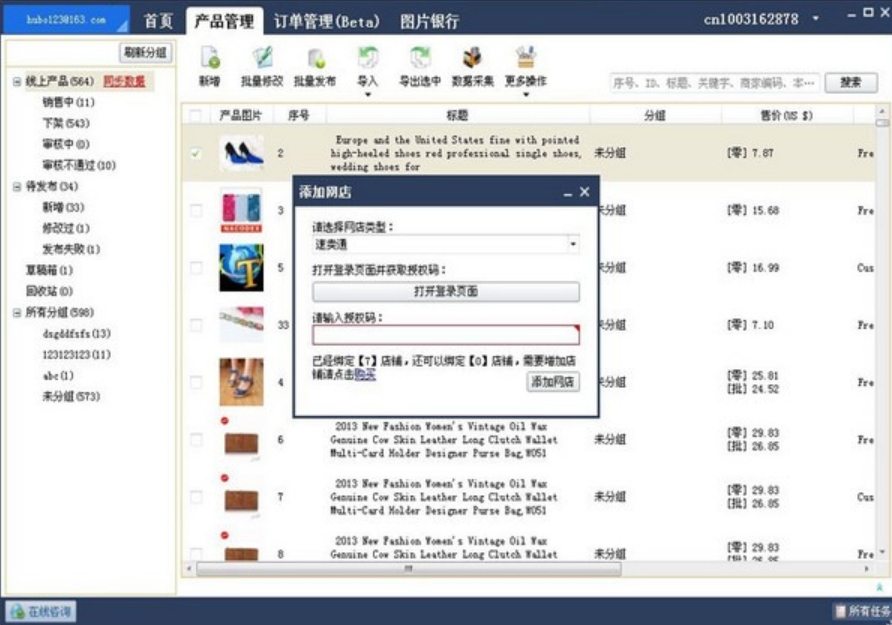Click the vertical scrollbar down arrow
This screenshot has height=625, width=892.
click(882, 552)
